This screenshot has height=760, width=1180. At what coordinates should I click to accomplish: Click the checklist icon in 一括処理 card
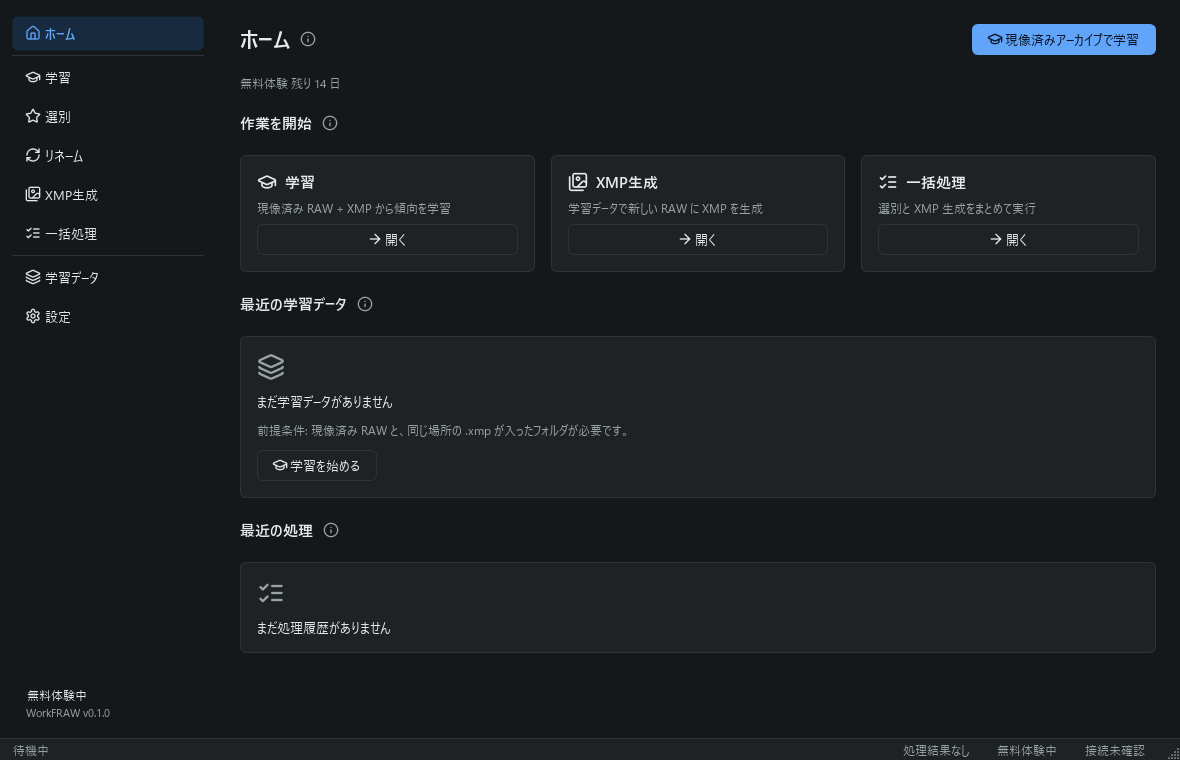pos(887,182)
